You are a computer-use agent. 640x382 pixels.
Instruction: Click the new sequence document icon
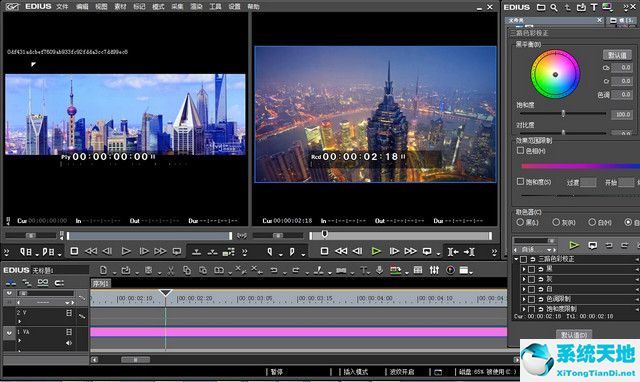104,270
